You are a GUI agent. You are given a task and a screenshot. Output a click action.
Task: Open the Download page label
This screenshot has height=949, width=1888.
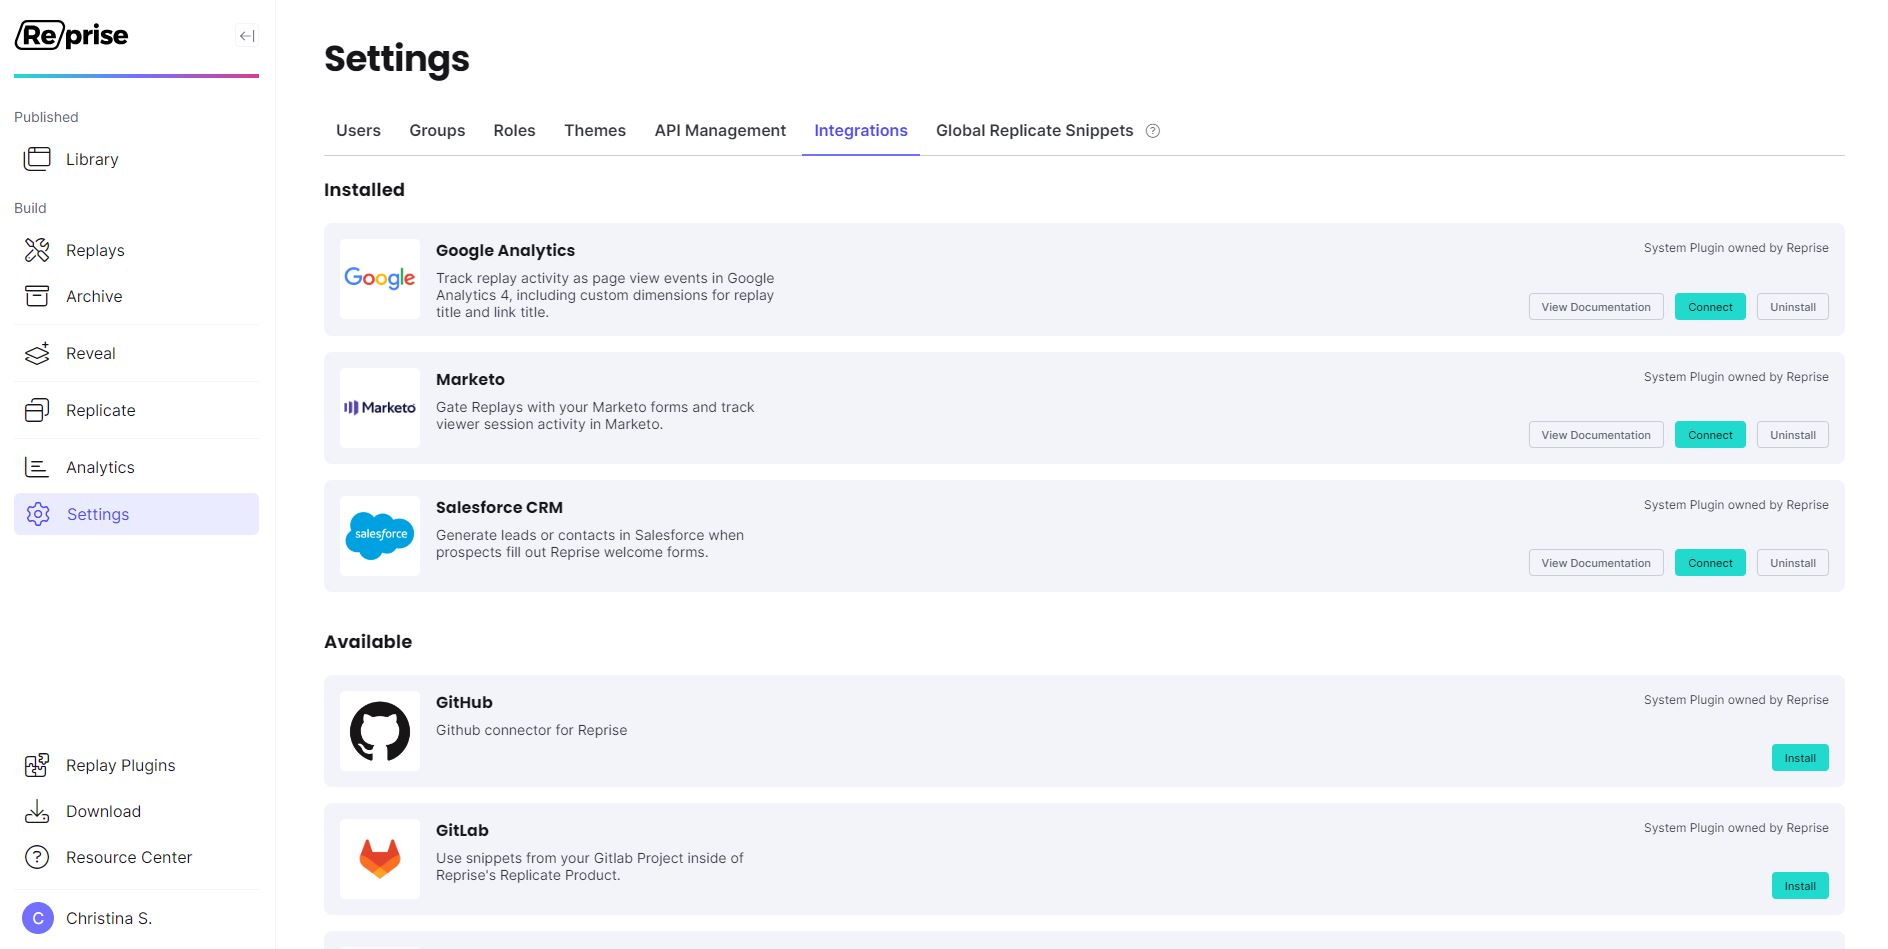[103, 811]
